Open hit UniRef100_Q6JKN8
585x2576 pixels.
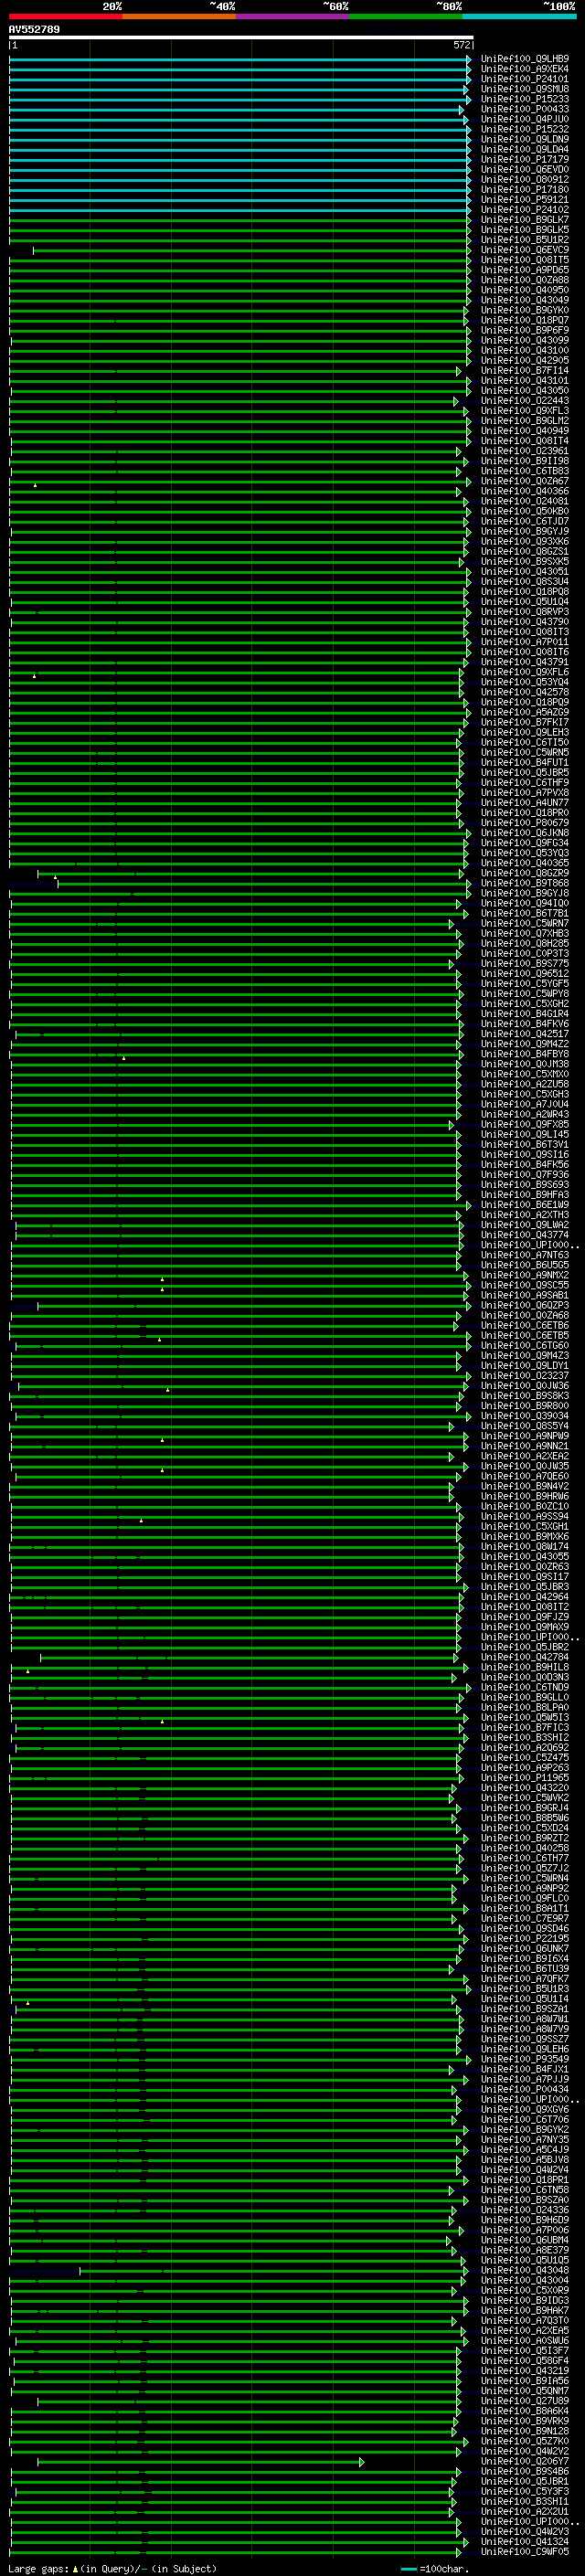[525, 833]
